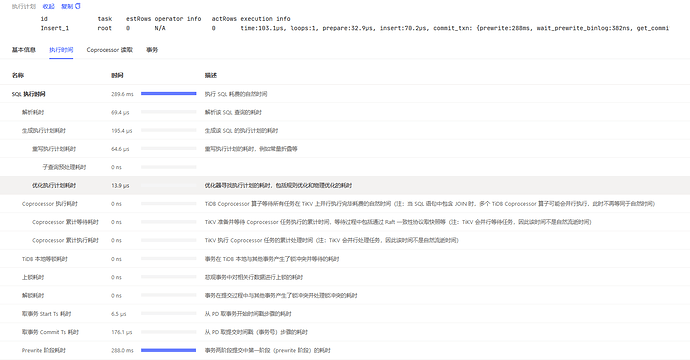Image resolution: width=690 pixels, height=360 pixels.
Task: Click the 64.6 µs time value
Action: point(120,149)
